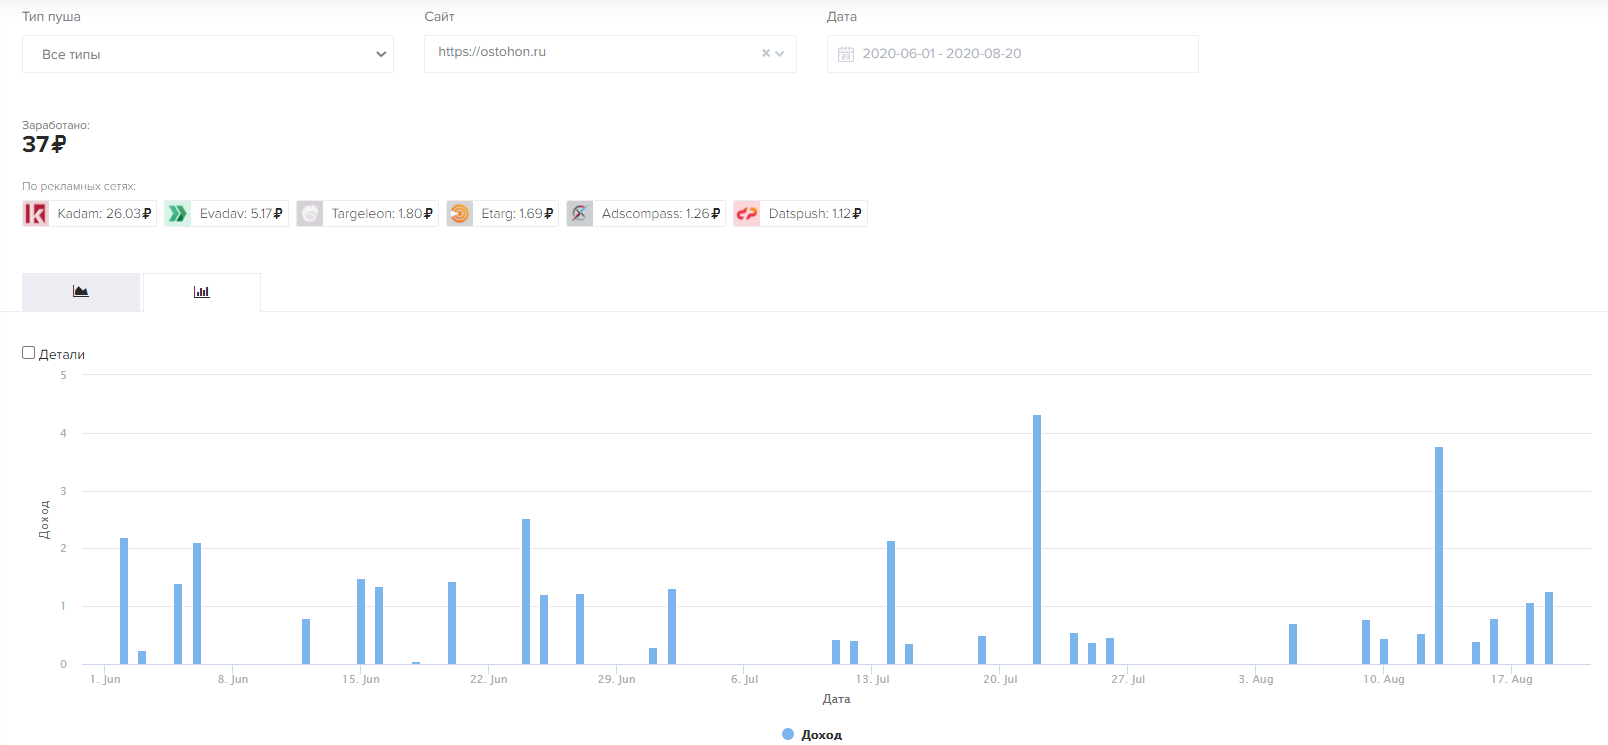1608x745 pixels.
Task: Click the Etarg: 1.69₽ earnings label
Action: (517, 214)
